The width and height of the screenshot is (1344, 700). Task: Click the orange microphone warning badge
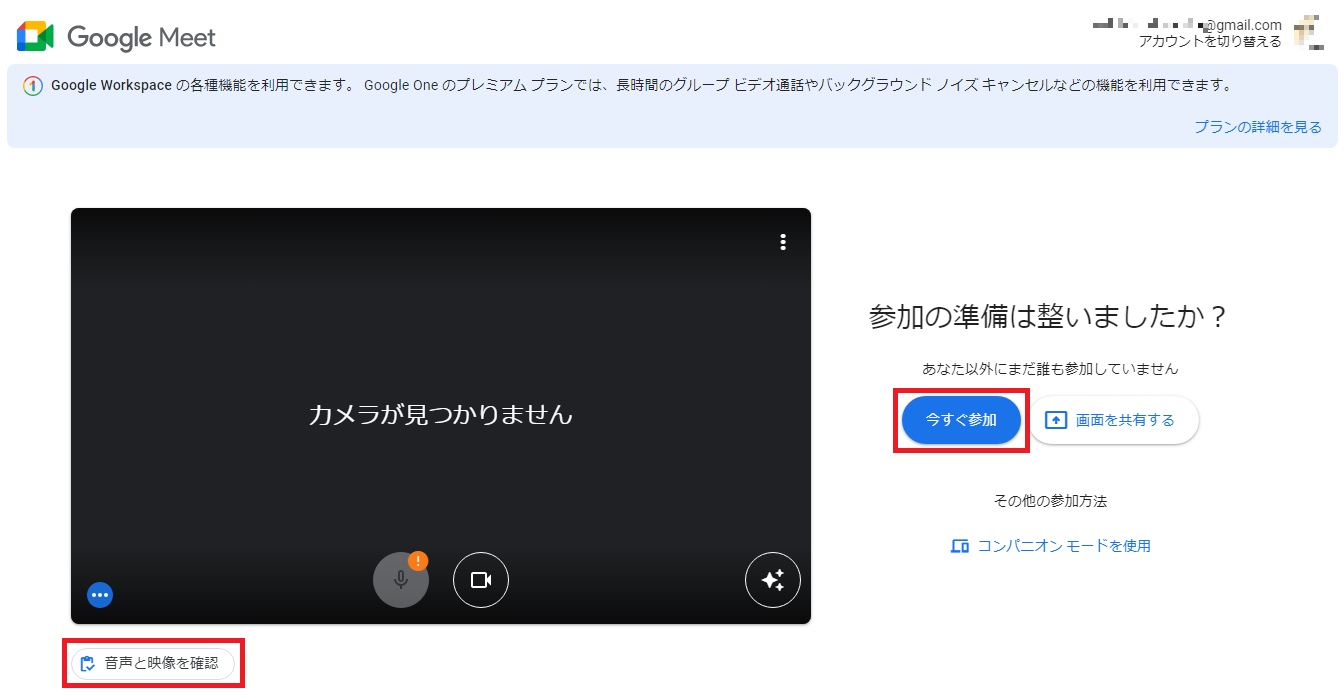pos(418,561)
